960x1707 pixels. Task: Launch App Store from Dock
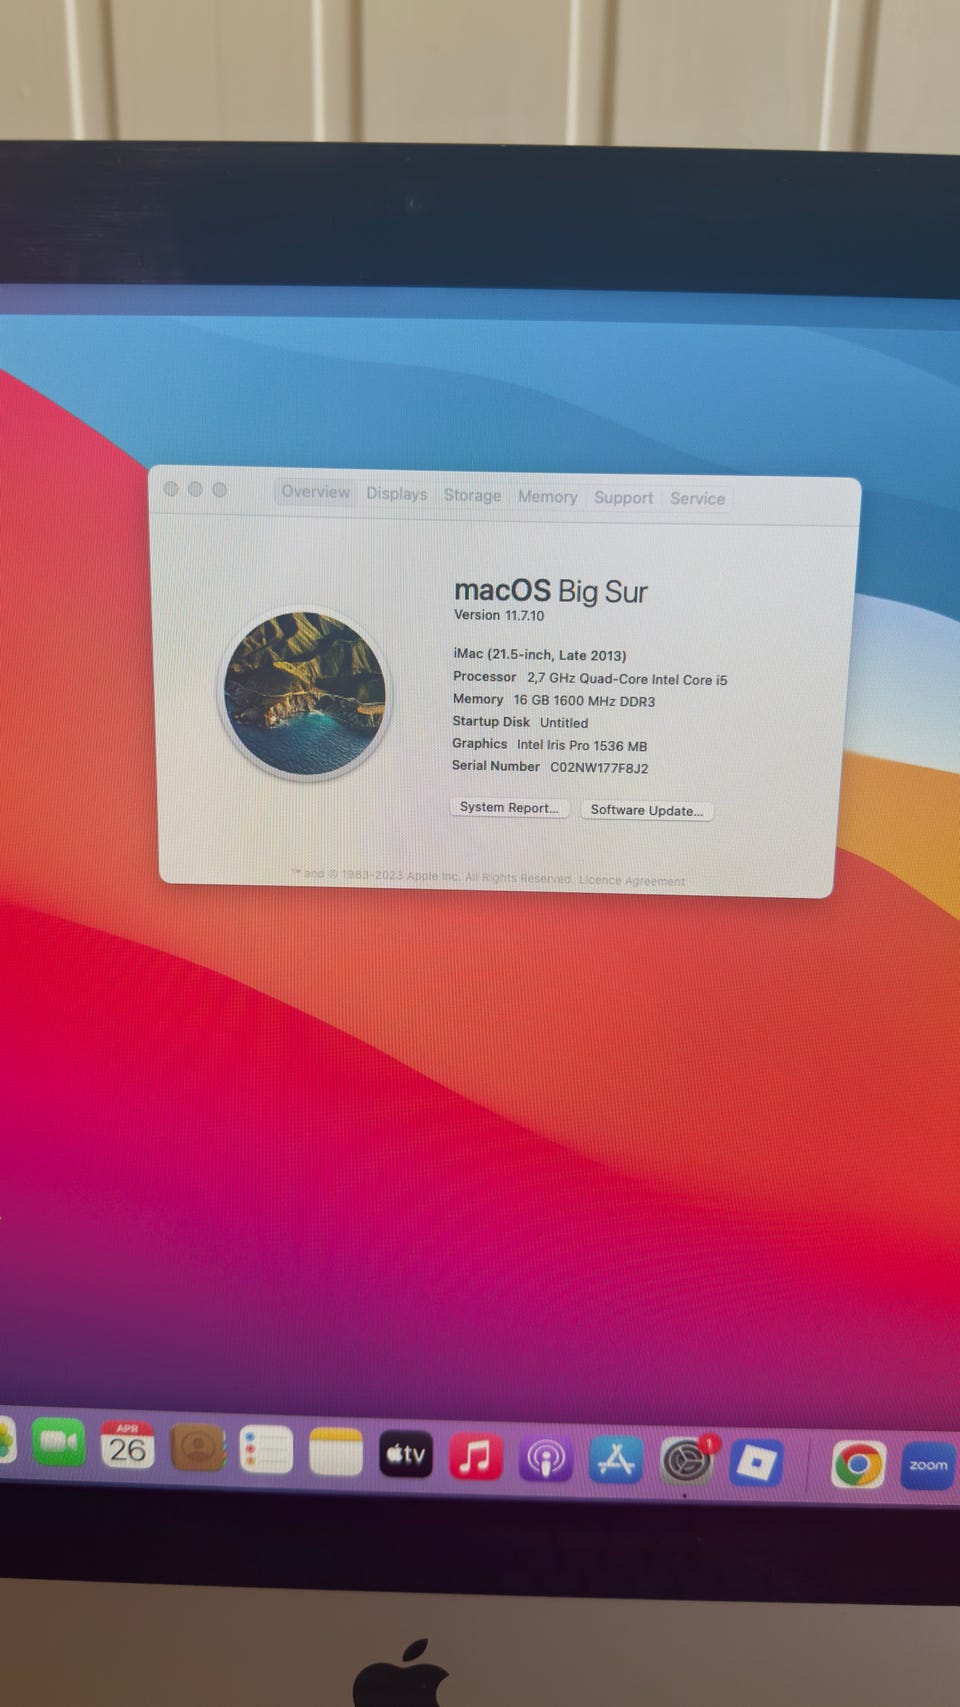[616, 1461]
